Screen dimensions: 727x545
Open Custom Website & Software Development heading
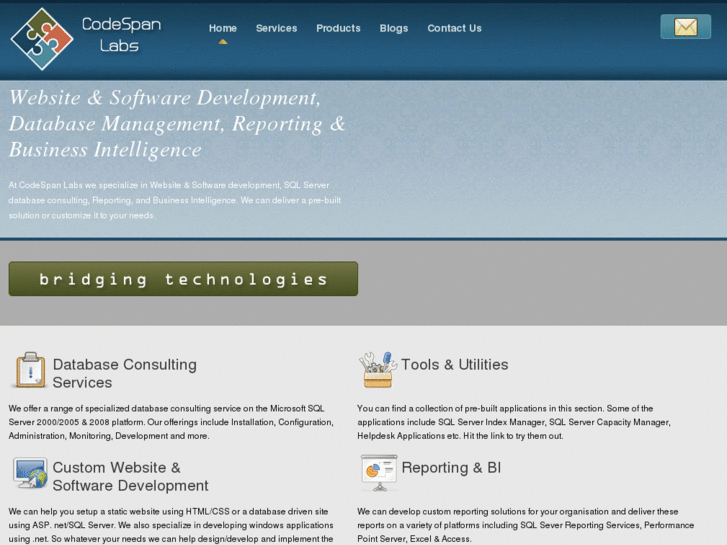coord(130,476)
